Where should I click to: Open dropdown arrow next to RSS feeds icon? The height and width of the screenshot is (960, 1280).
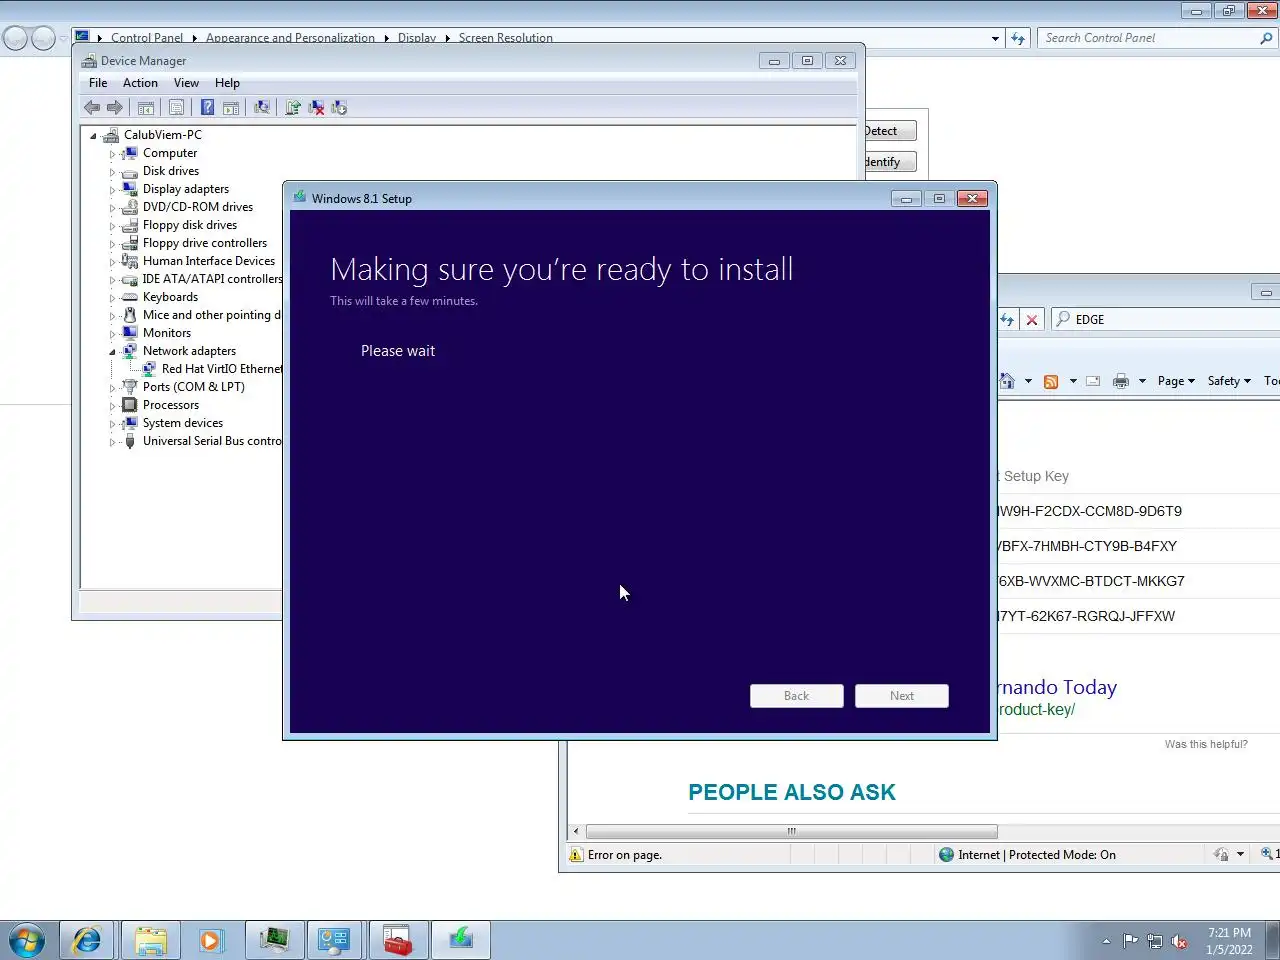pos(1073,381)
